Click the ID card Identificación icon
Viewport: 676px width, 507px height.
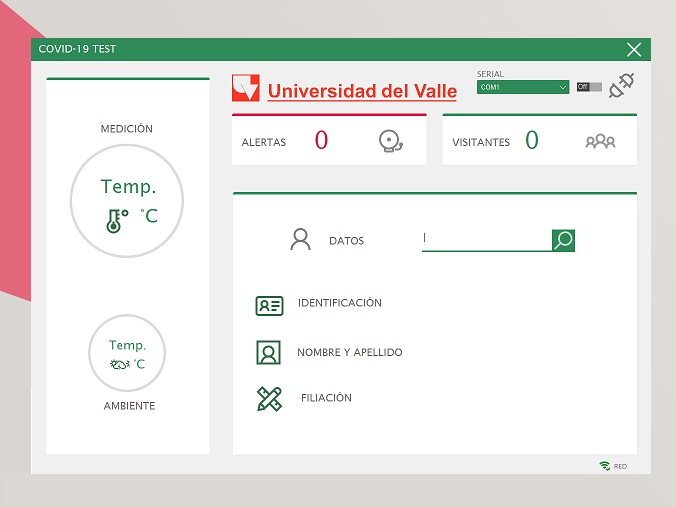tap(269, 306)
